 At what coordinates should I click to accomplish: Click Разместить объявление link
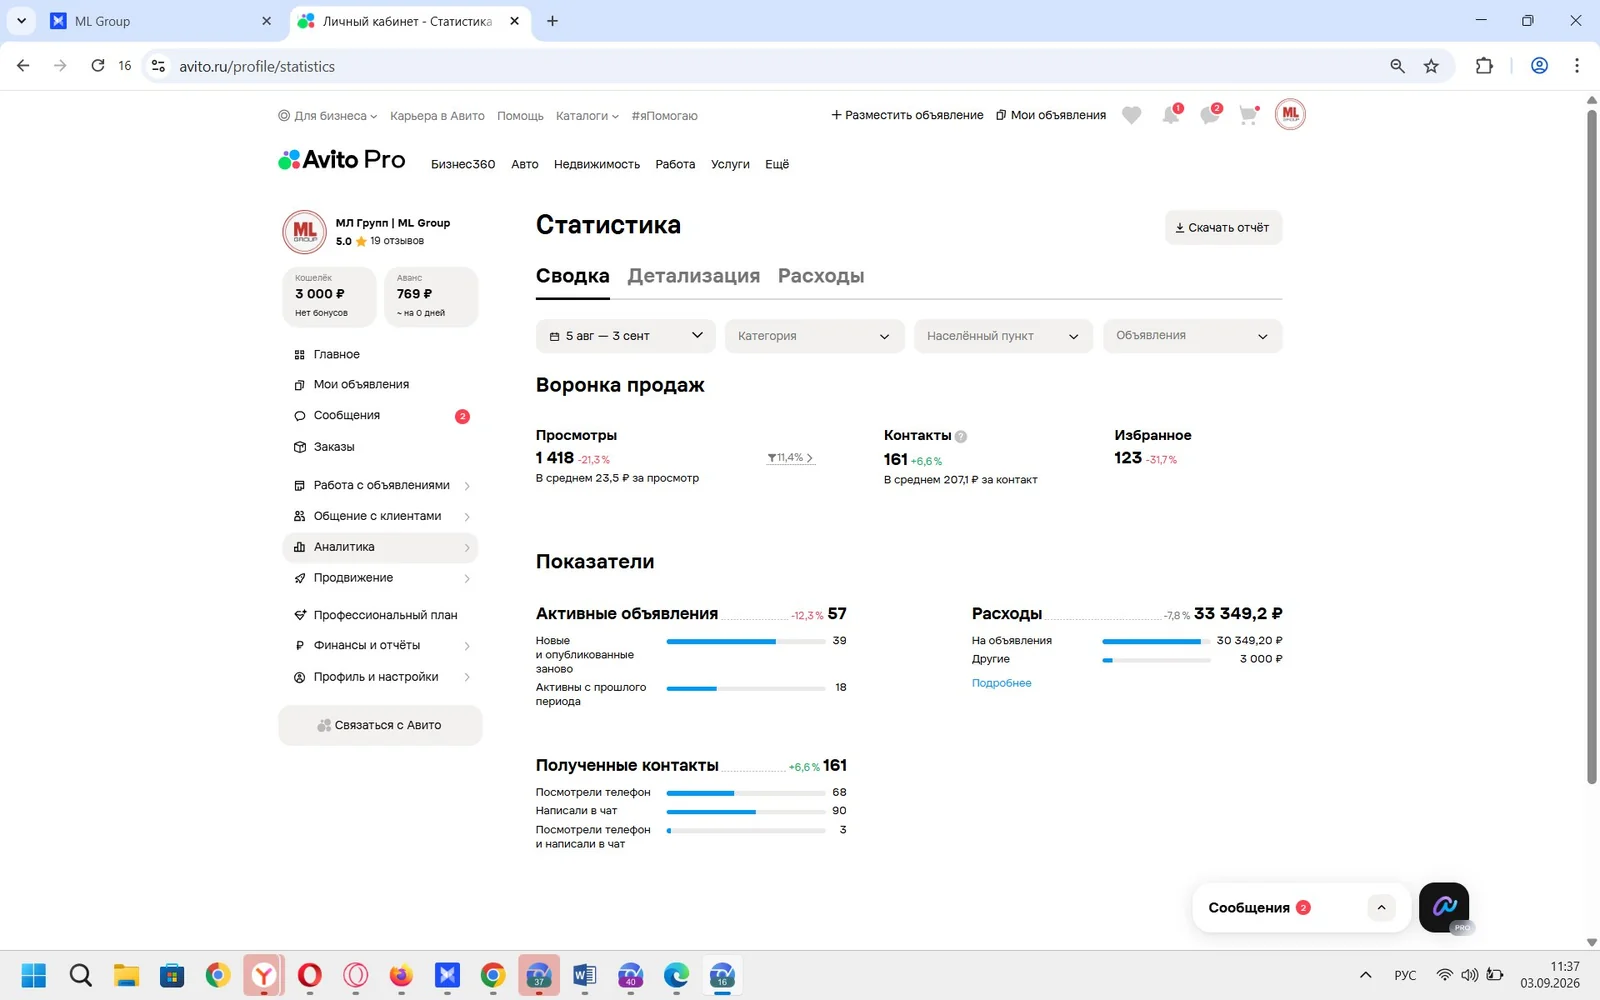click(x=907, y=115)
